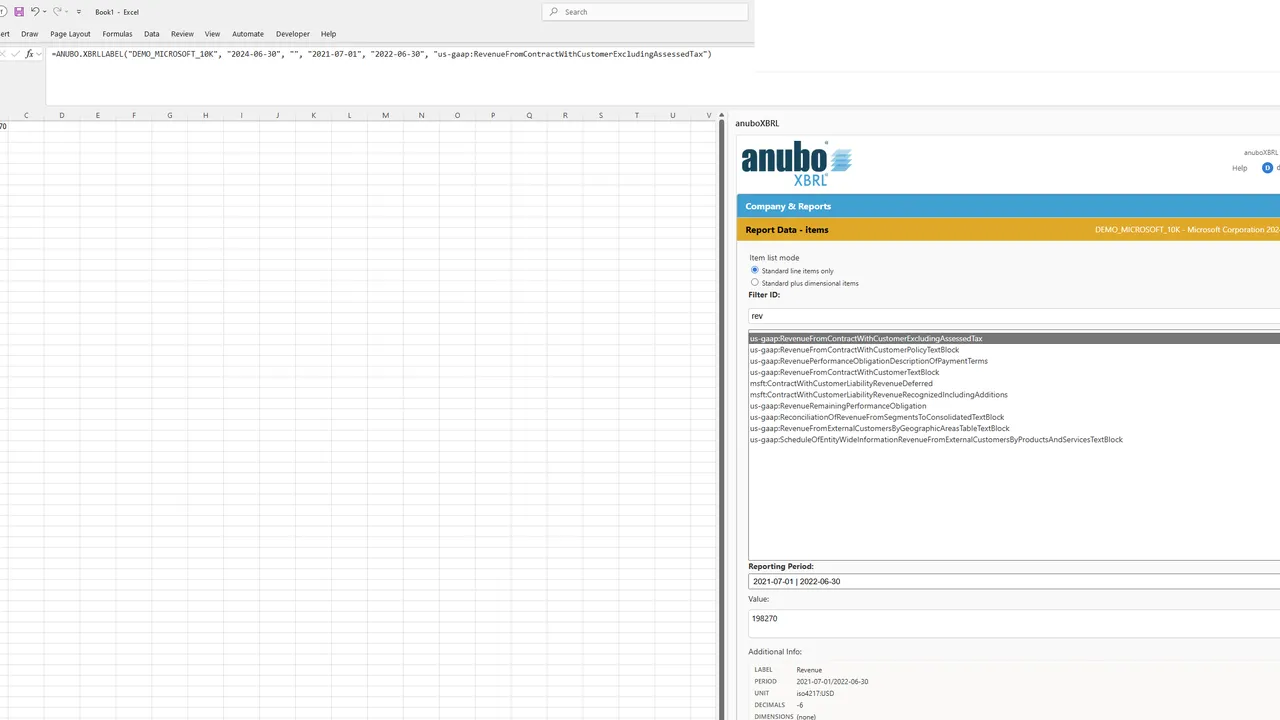Select column R header
1280x720 pixels.
[565, 115]
